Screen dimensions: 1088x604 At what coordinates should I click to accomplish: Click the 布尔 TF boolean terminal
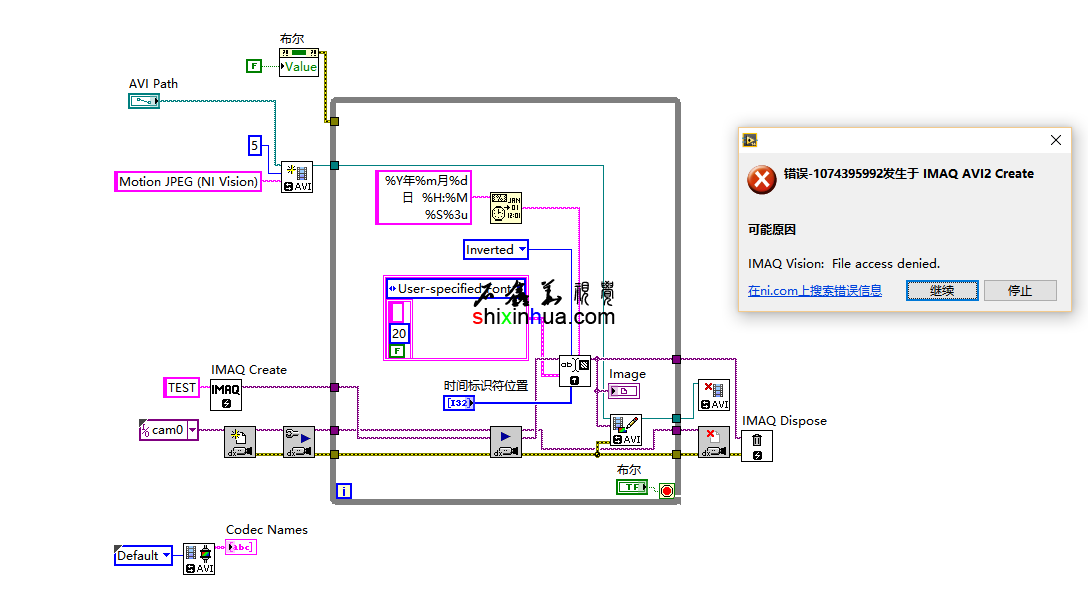[631, 487]
